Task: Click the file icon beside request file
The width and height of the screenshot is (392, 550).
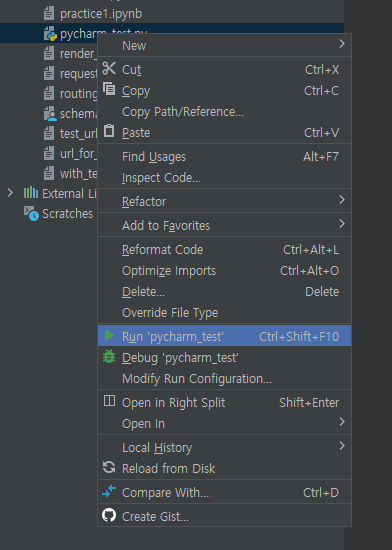Action: pos(49,73)
